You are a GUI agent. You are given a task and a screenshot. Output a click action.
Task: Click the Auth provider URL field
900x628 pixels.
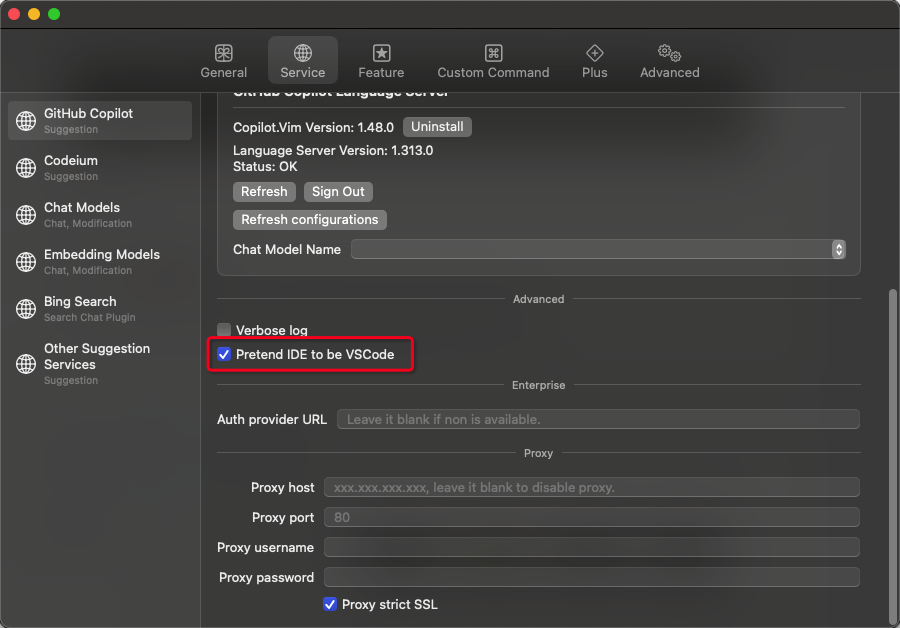point(598,419)
